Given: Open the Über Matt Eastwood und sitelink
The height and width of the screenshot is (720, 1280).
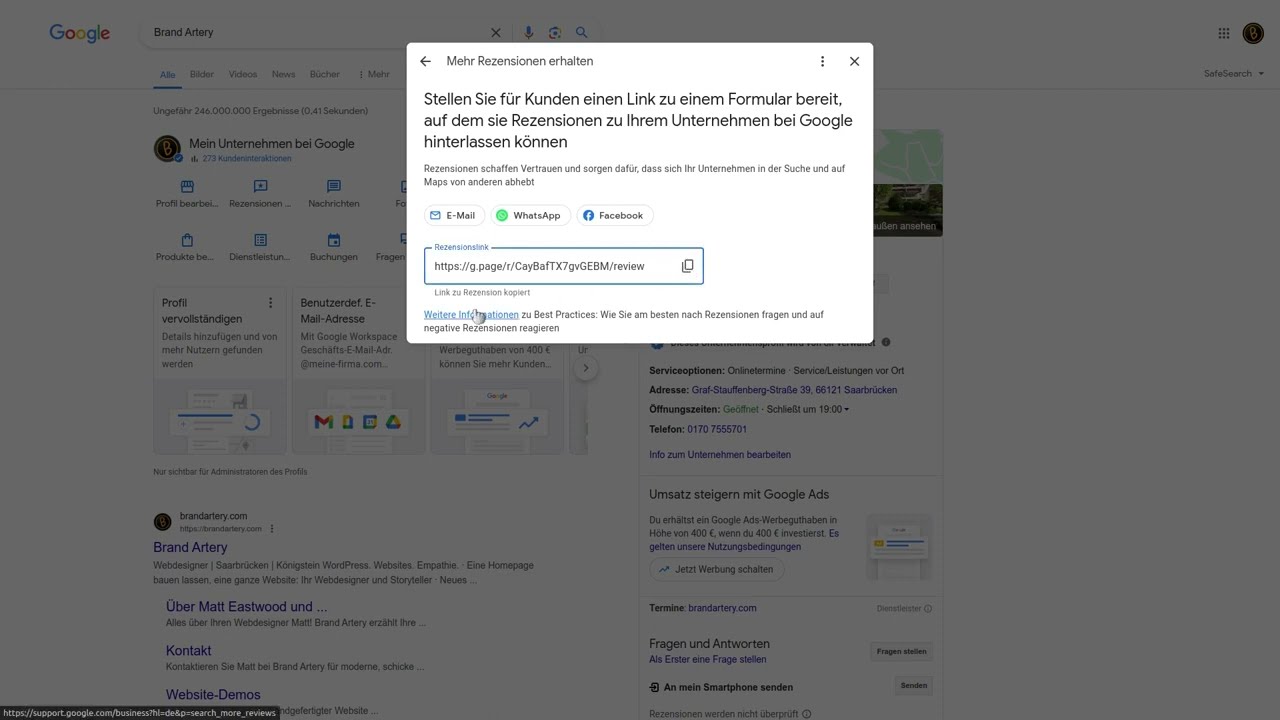Looking at the screenshot, I should (x=246, y=606).
